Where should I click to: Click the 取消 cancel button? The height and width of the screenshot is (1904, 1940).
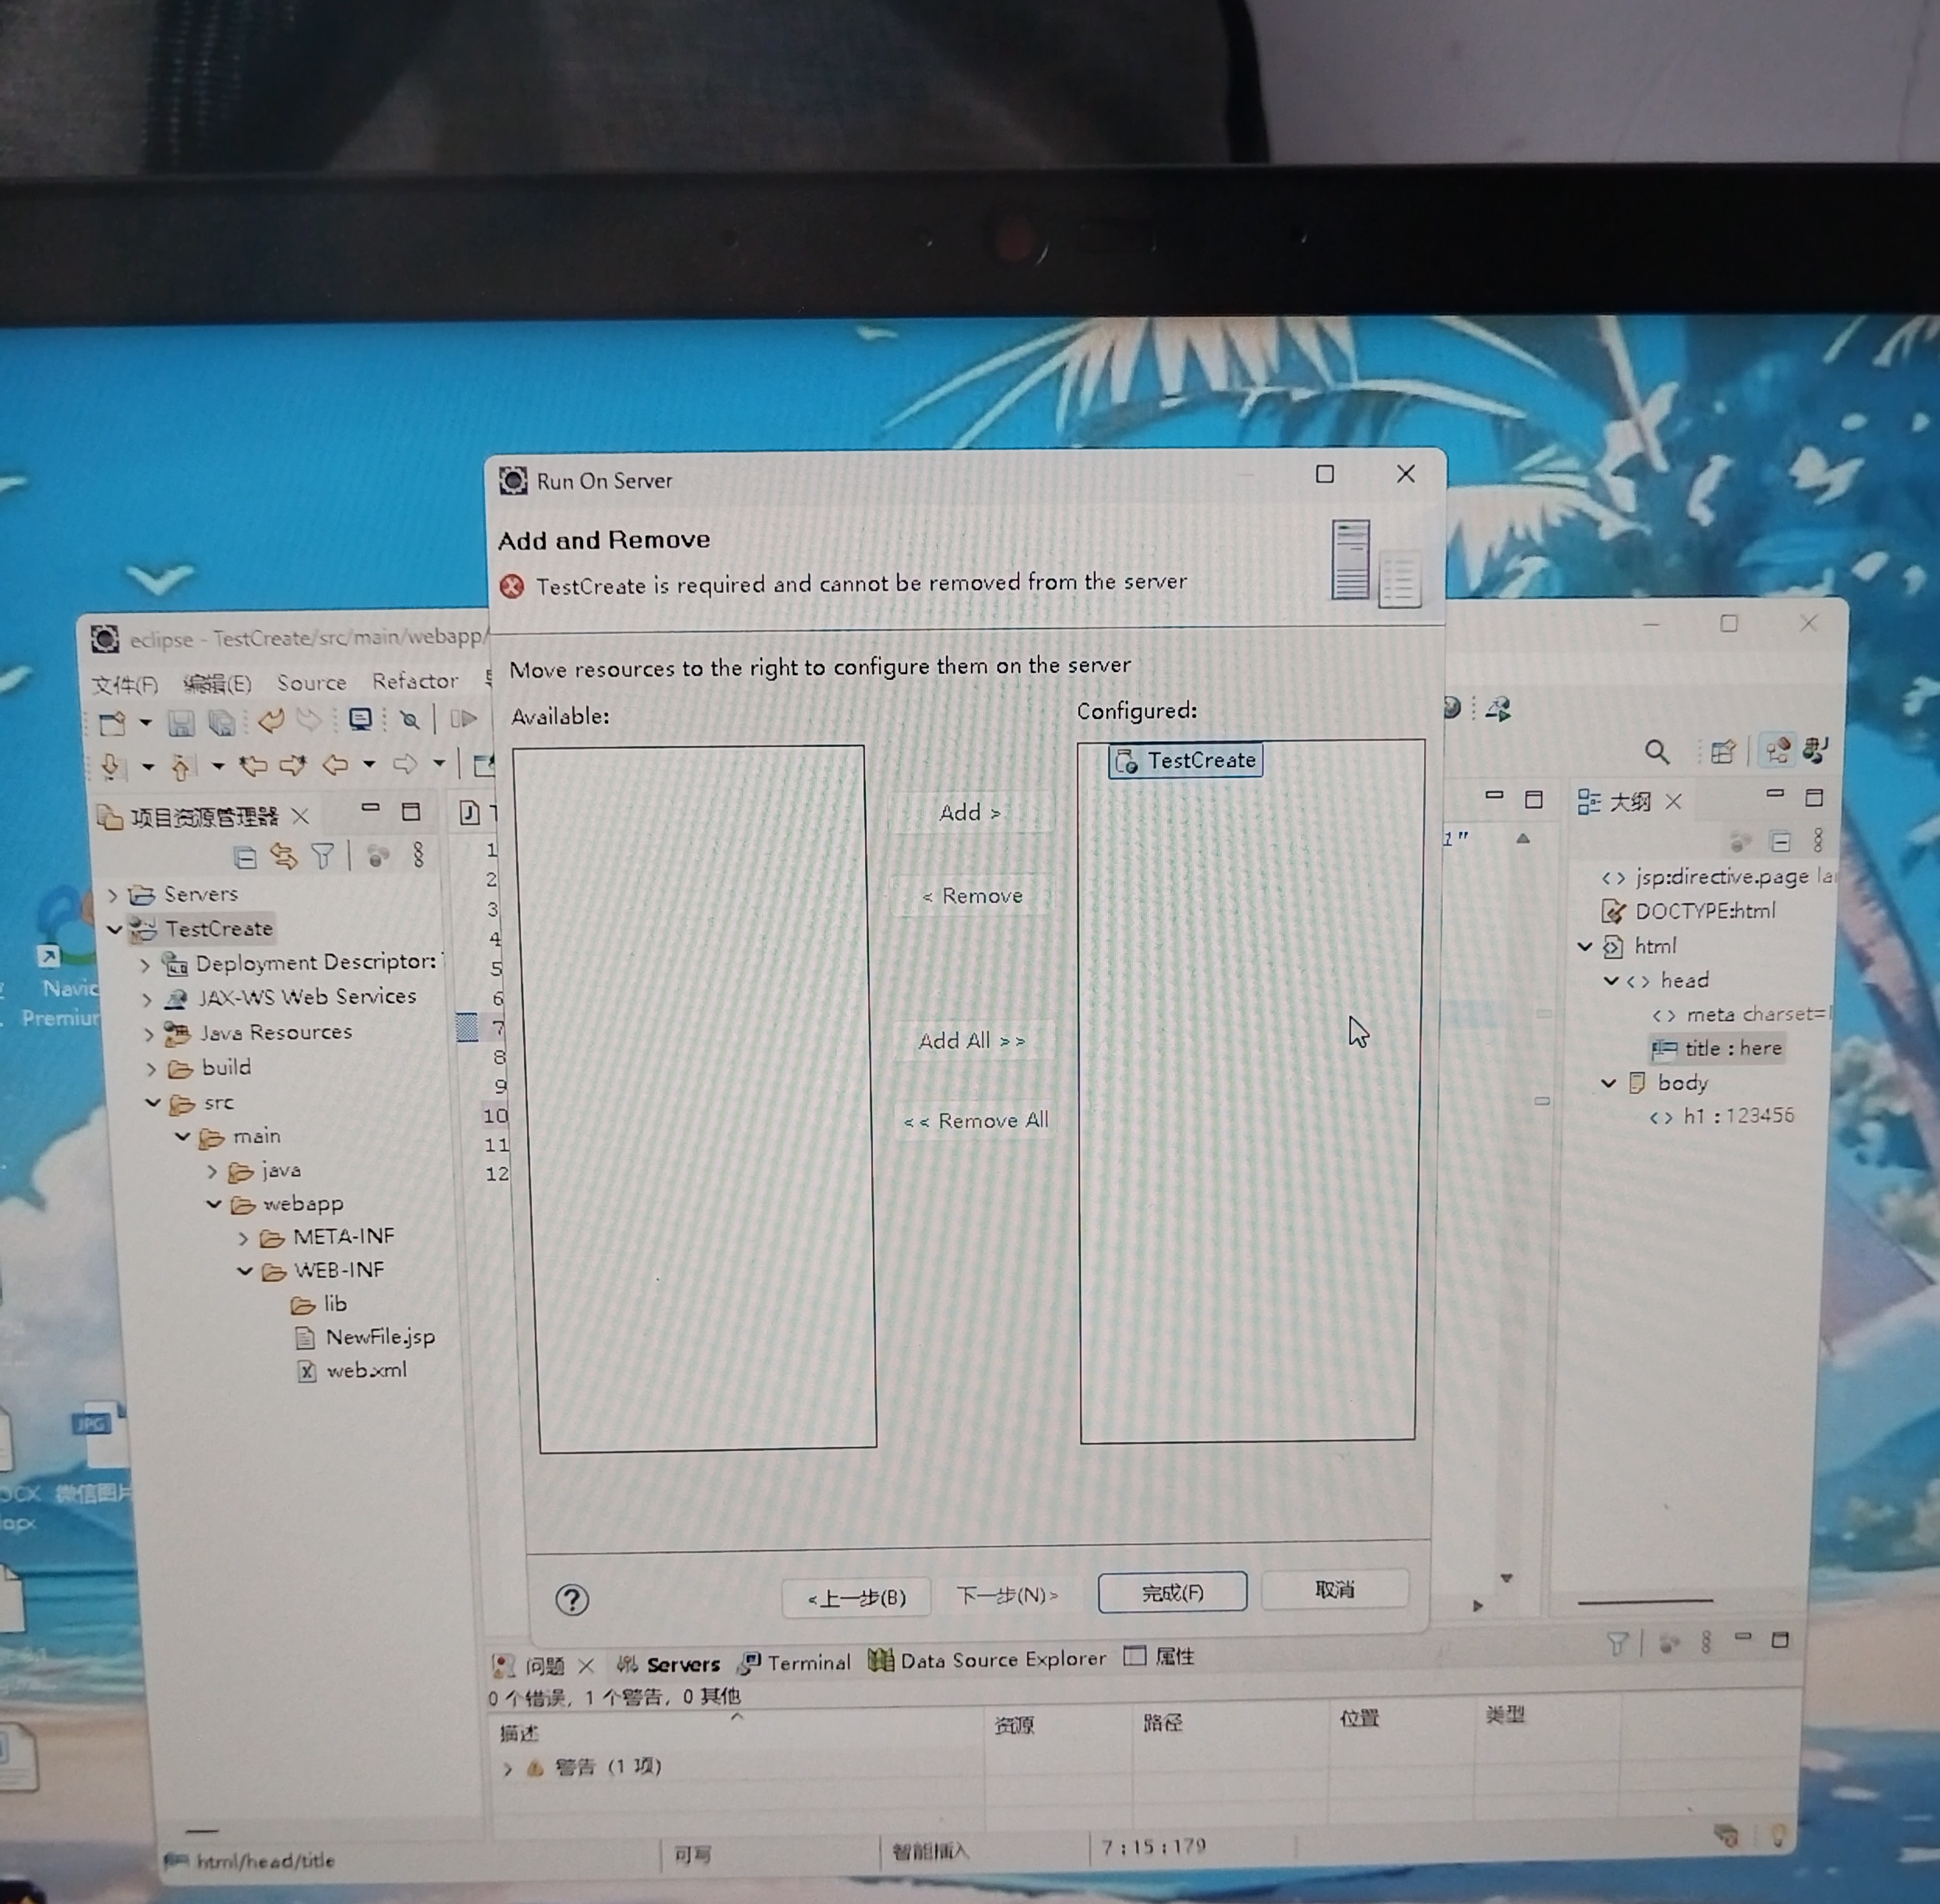(x=1335, y=1589)
